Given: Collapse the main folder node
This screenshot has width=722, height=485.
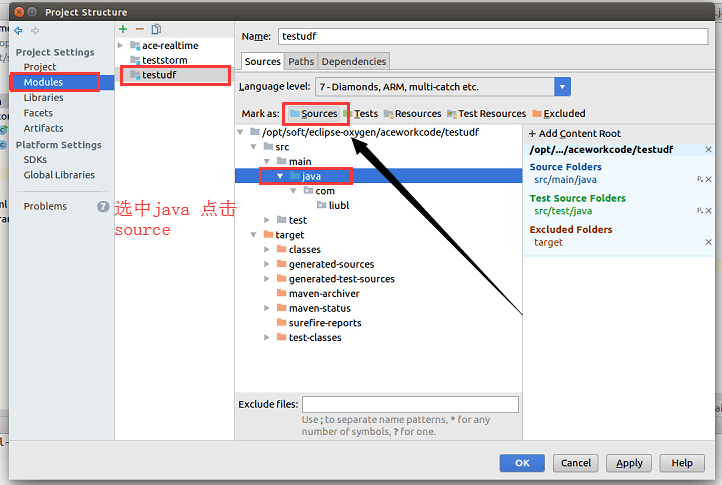Looking at the screenshot, I should pos(267,162).
